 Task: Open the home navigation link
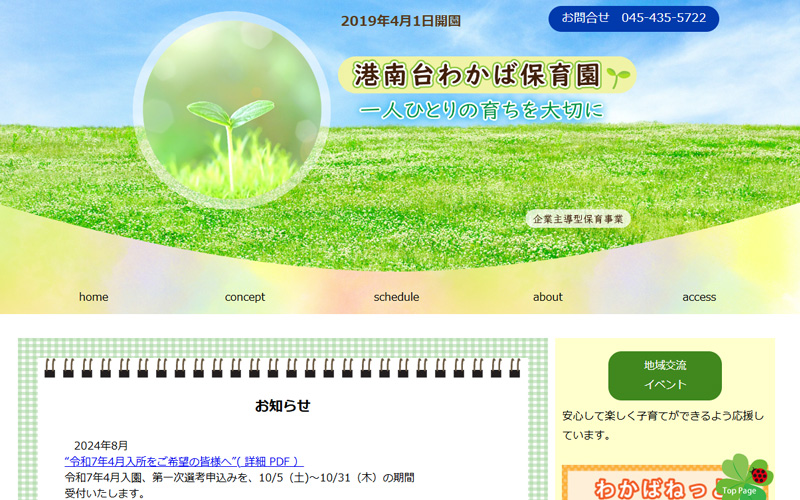click(93, 297)
